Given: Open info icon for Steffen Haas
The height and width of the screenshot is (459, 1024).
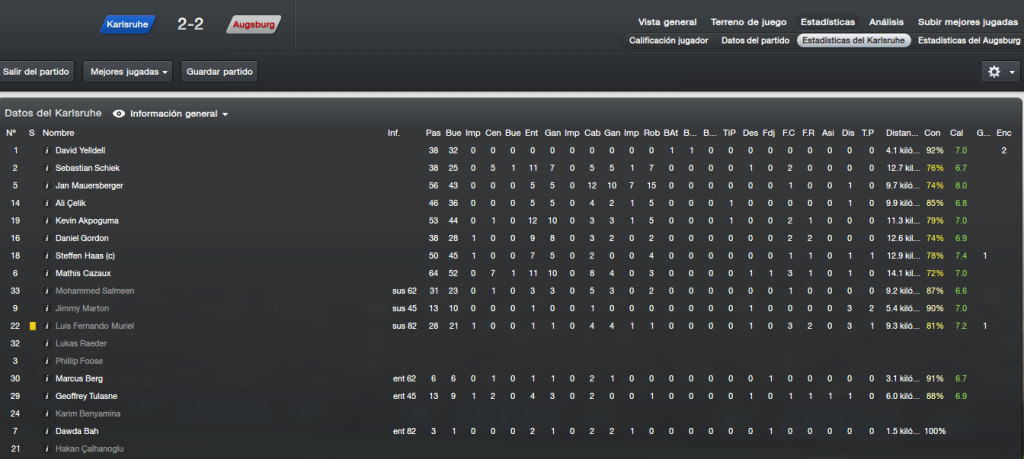Looking at the screenshot, I should pos(47,256).
